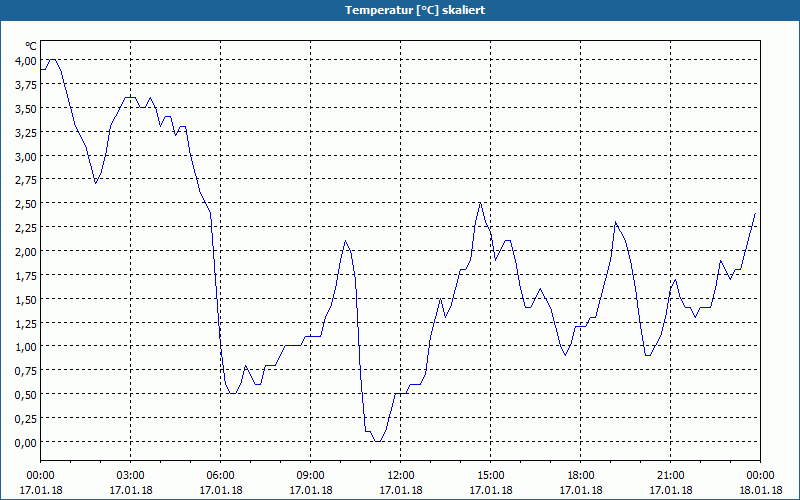Click the 21:00 time axis label
The width and height of the screenshot is (800, 500).
click(x=670, y=476)
